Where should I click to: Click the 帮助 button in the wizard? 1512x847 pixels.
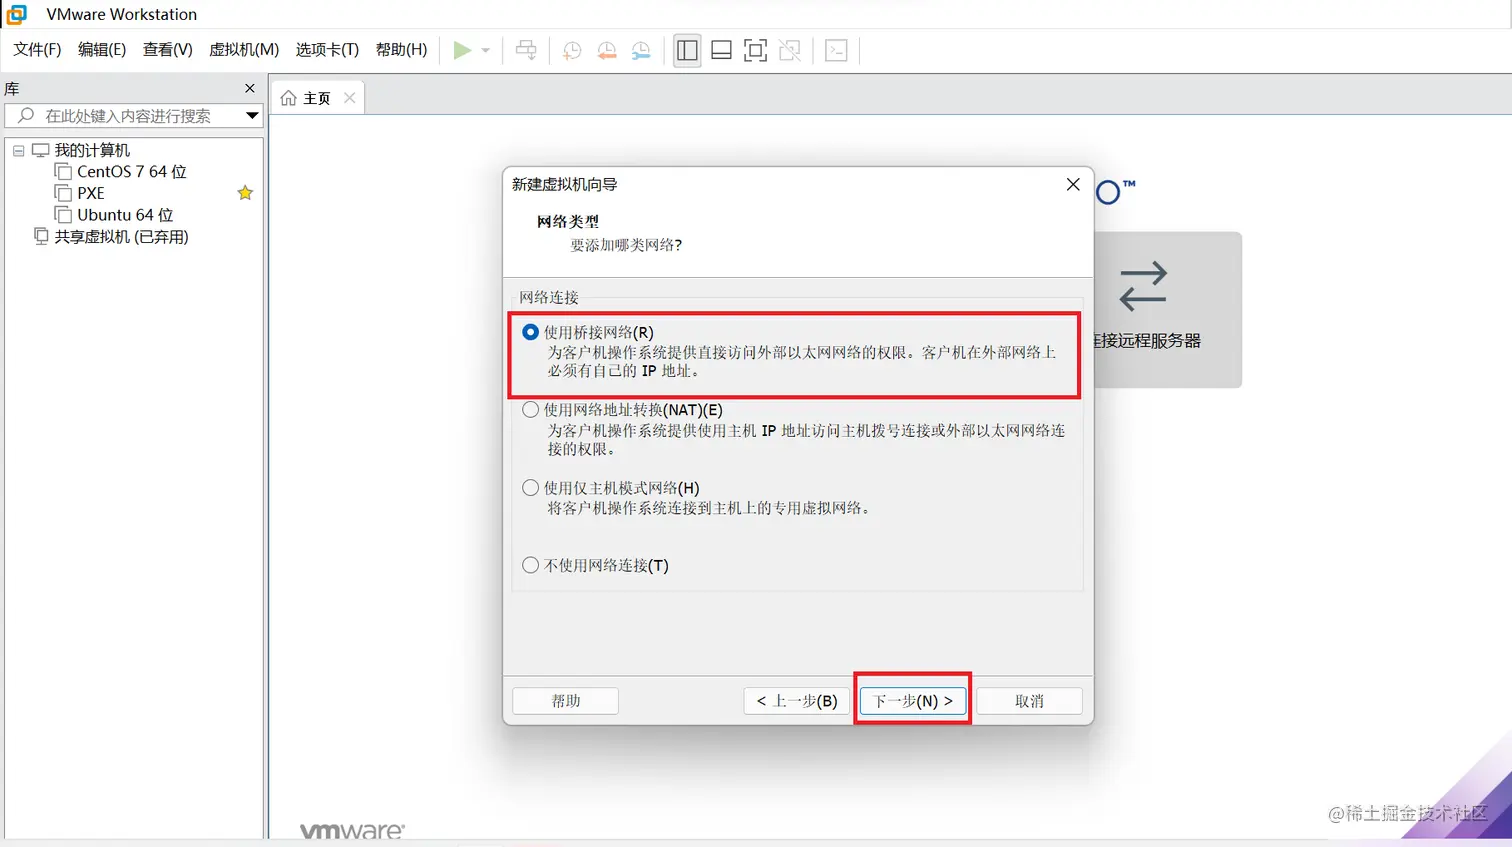tap(565, 701)
